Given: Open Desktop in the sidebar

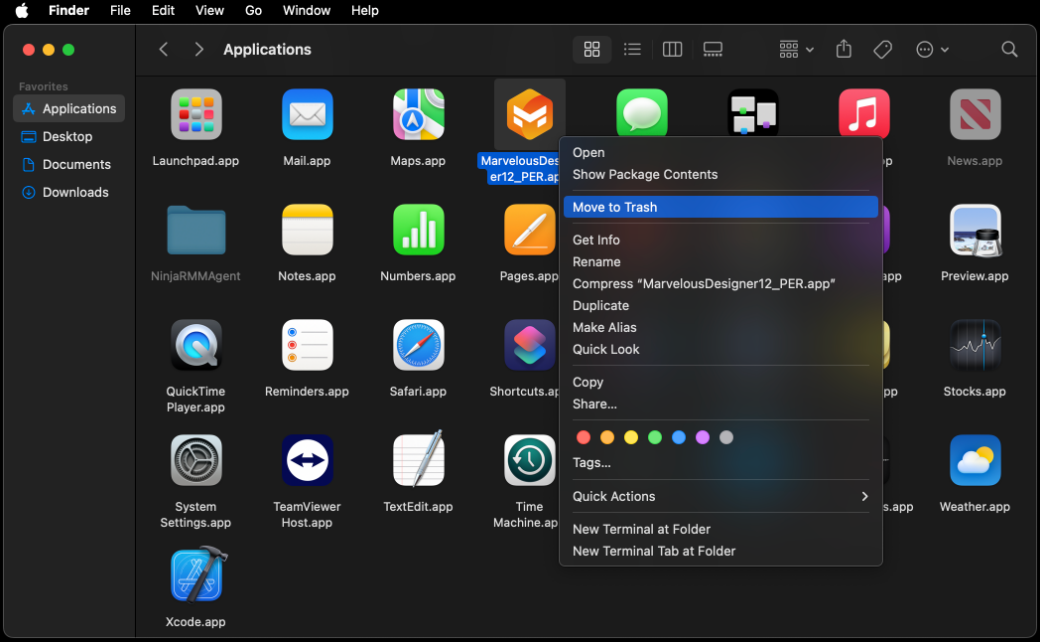Looking at the screenshot, I should 69,137.
